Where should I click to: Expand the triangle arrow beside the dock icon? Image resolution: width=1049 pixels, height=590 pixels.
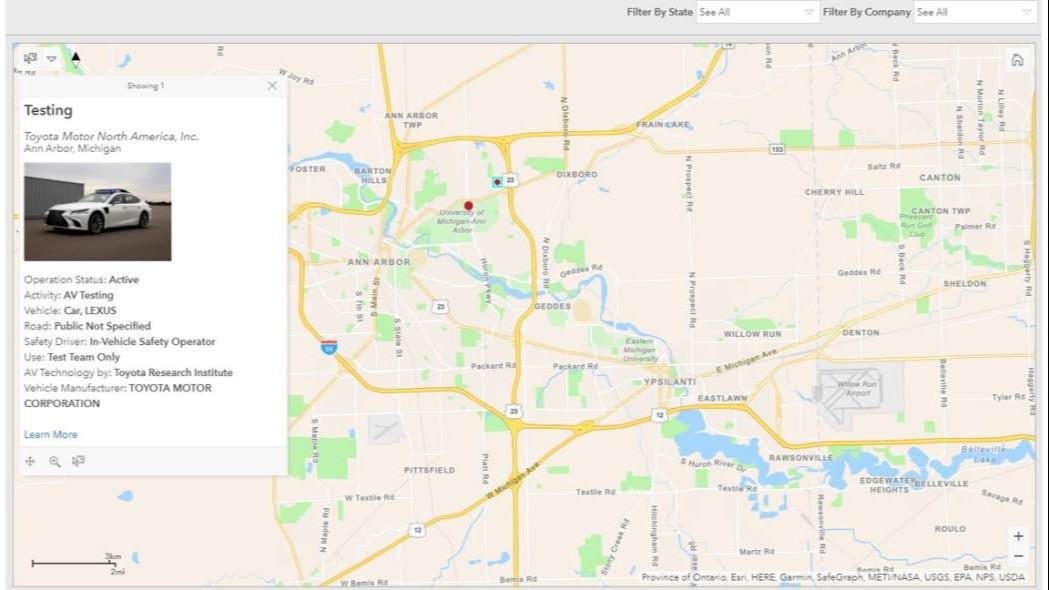pyautogui.click(x=52, y=59)
